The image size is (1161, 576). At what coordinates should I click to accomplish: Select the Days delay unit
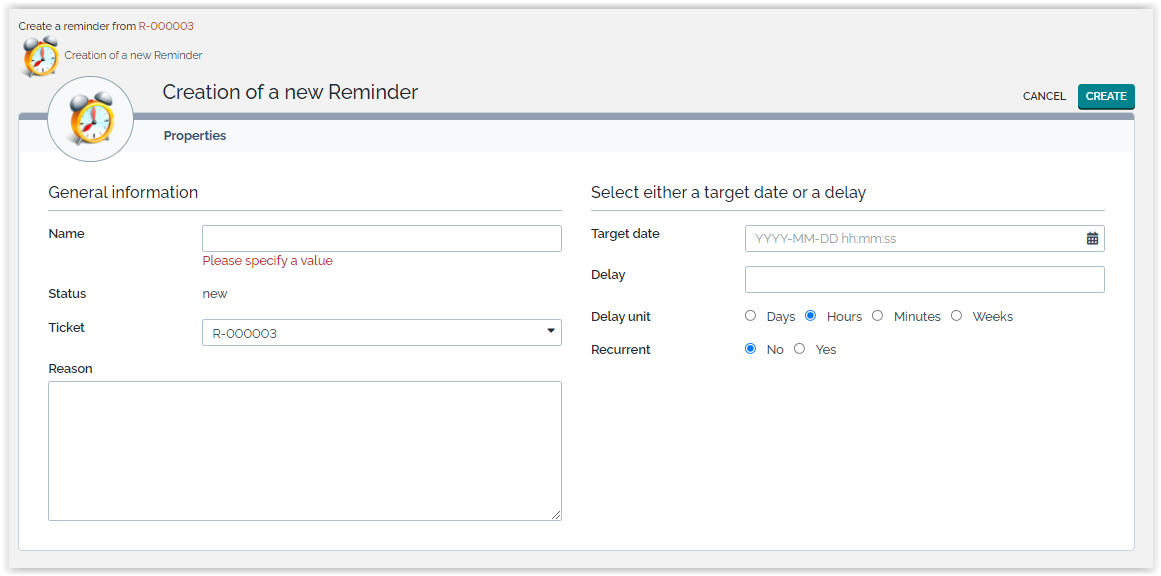(751, 316)
